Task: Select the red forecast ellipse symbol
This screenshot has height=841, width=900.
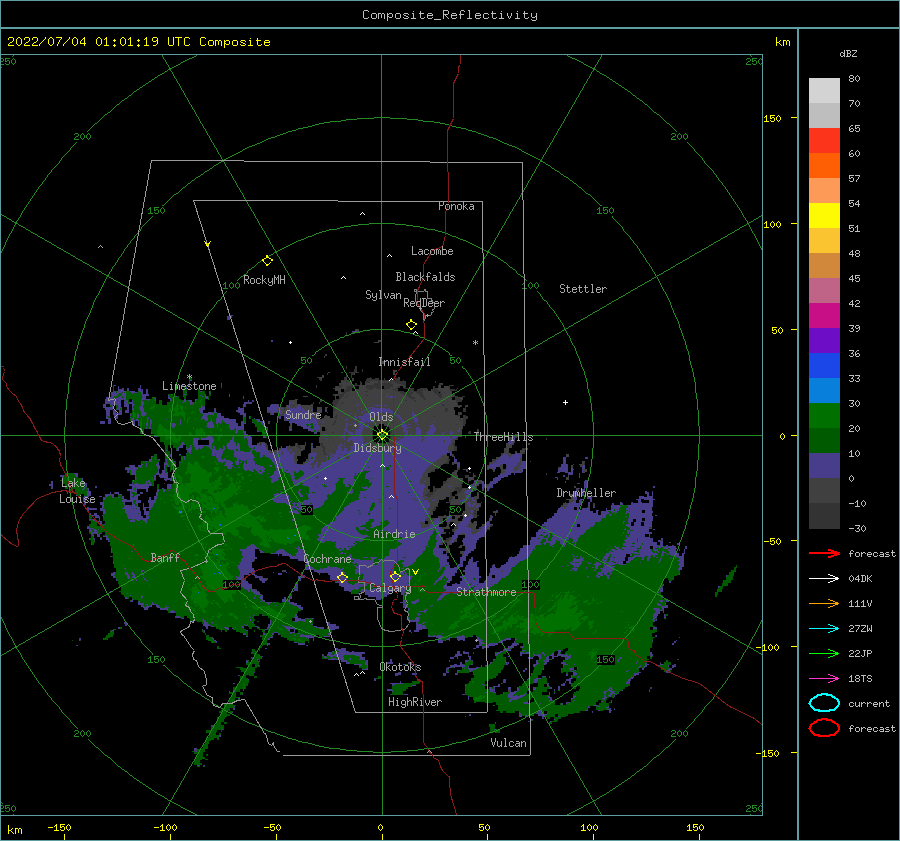Action: (x=824, y=728)
